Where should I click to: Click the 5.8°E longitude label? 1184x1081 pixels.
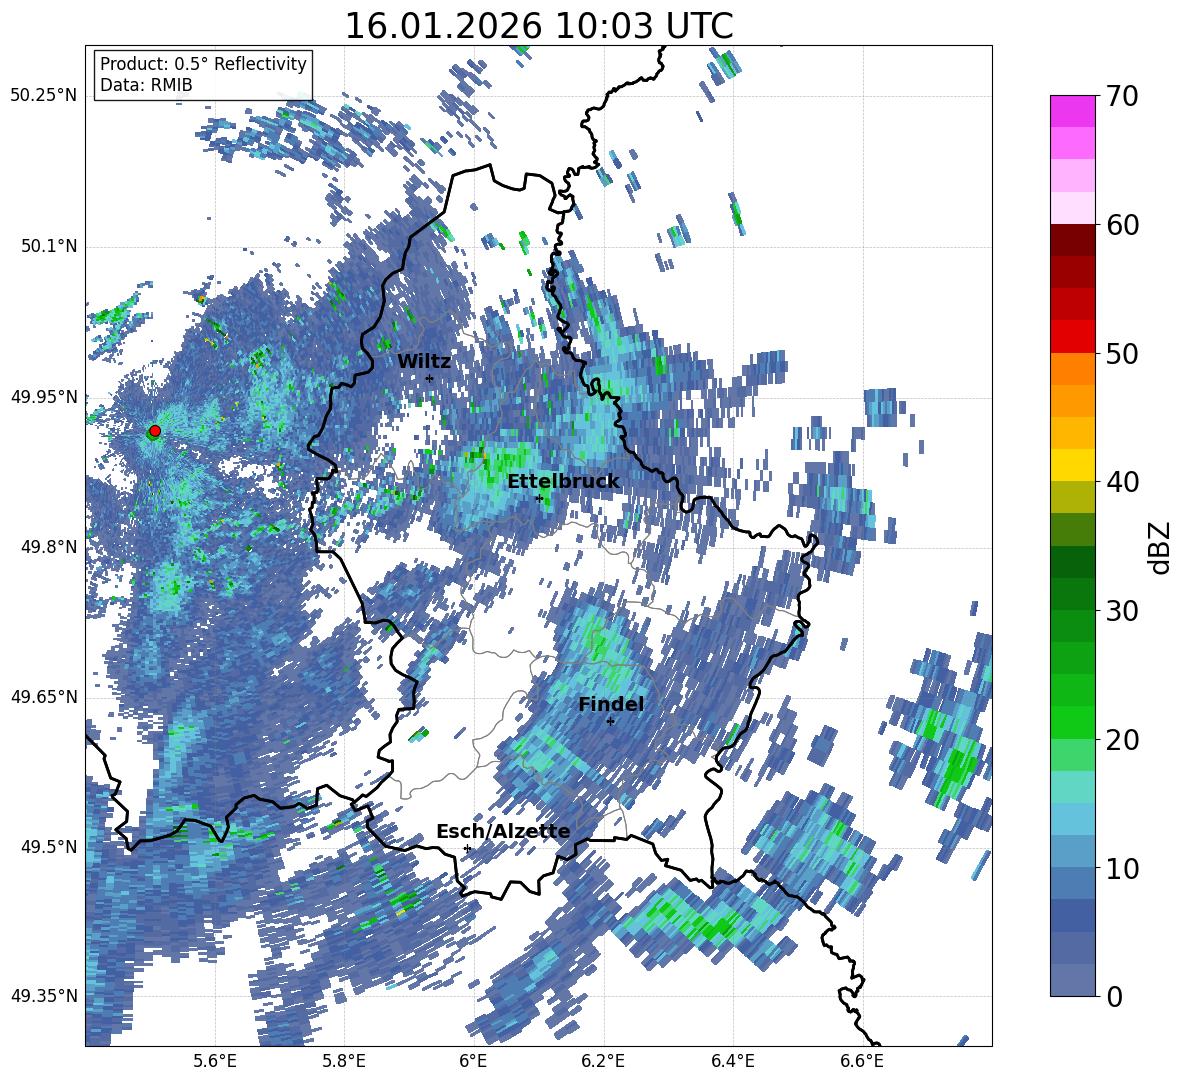point(344,1061)
